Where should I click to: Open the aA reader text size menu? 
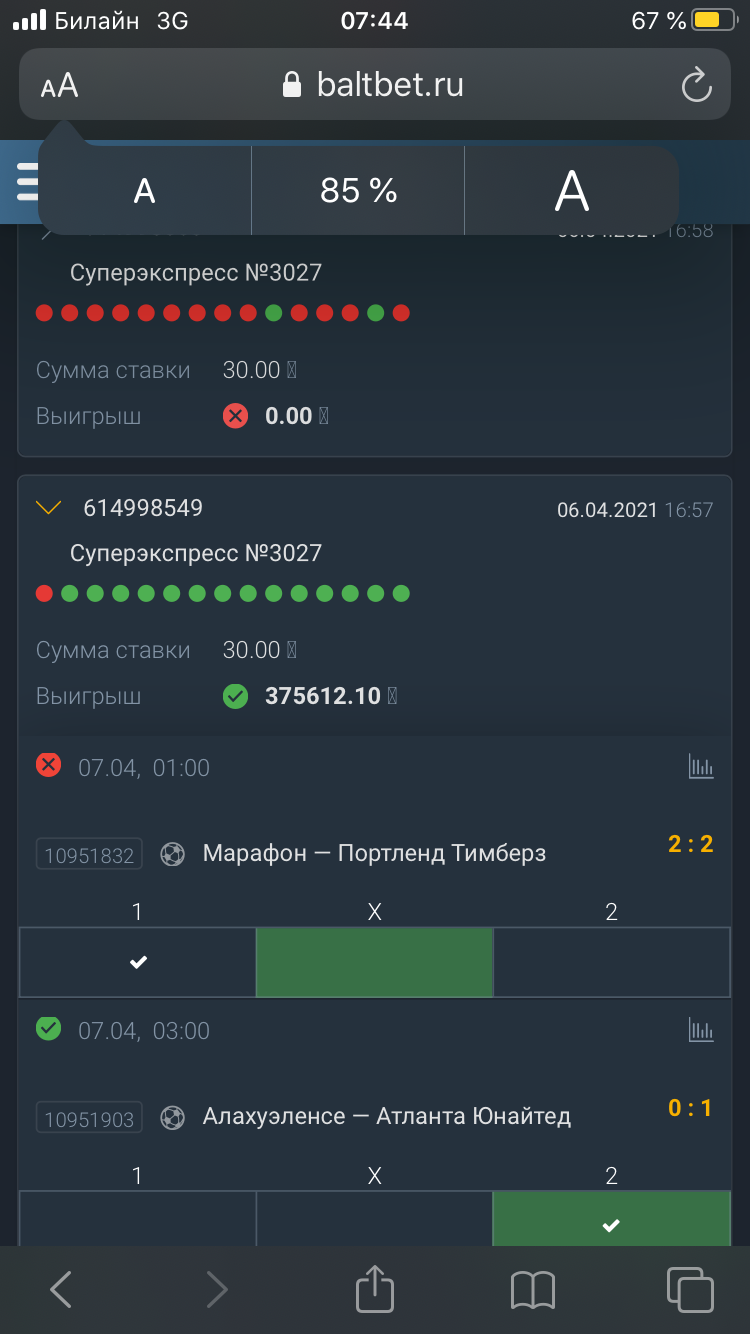click(60, 86)
